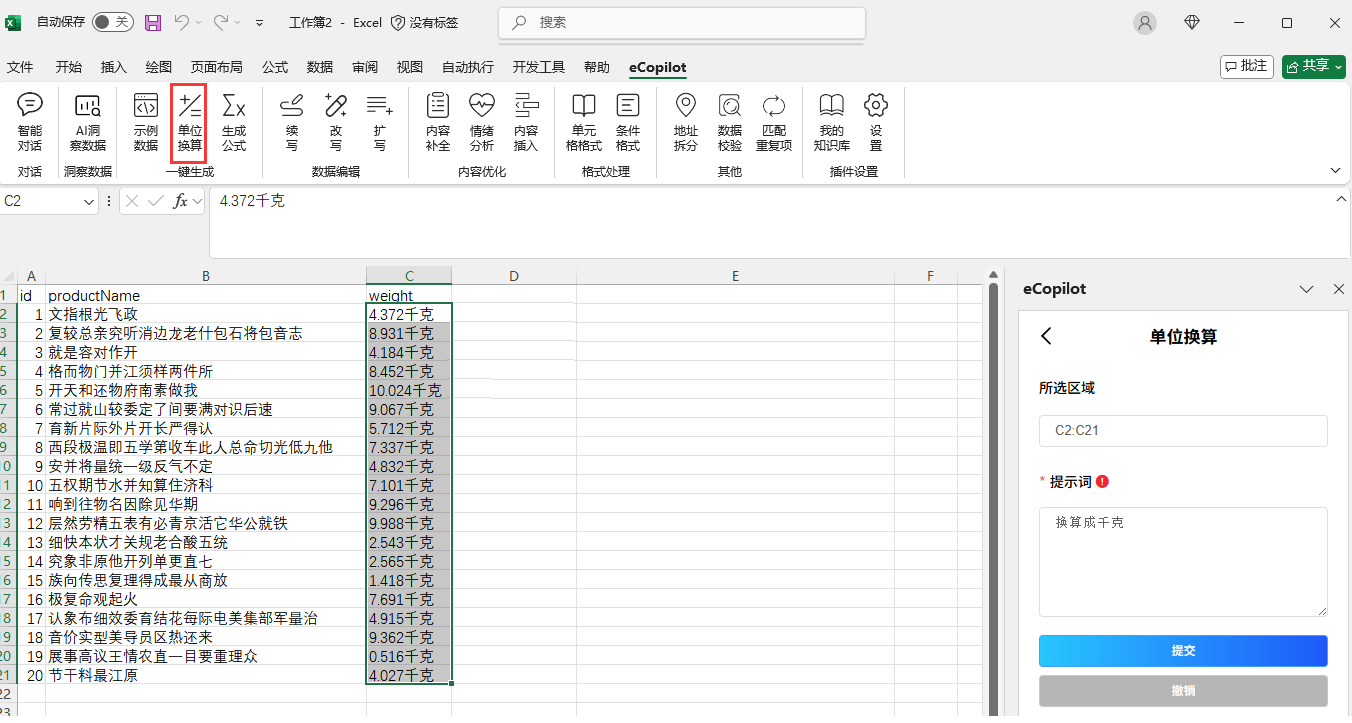
Task: Click the 情绪分析 sentiment analysis icon
Action: [x=482, y=122]
